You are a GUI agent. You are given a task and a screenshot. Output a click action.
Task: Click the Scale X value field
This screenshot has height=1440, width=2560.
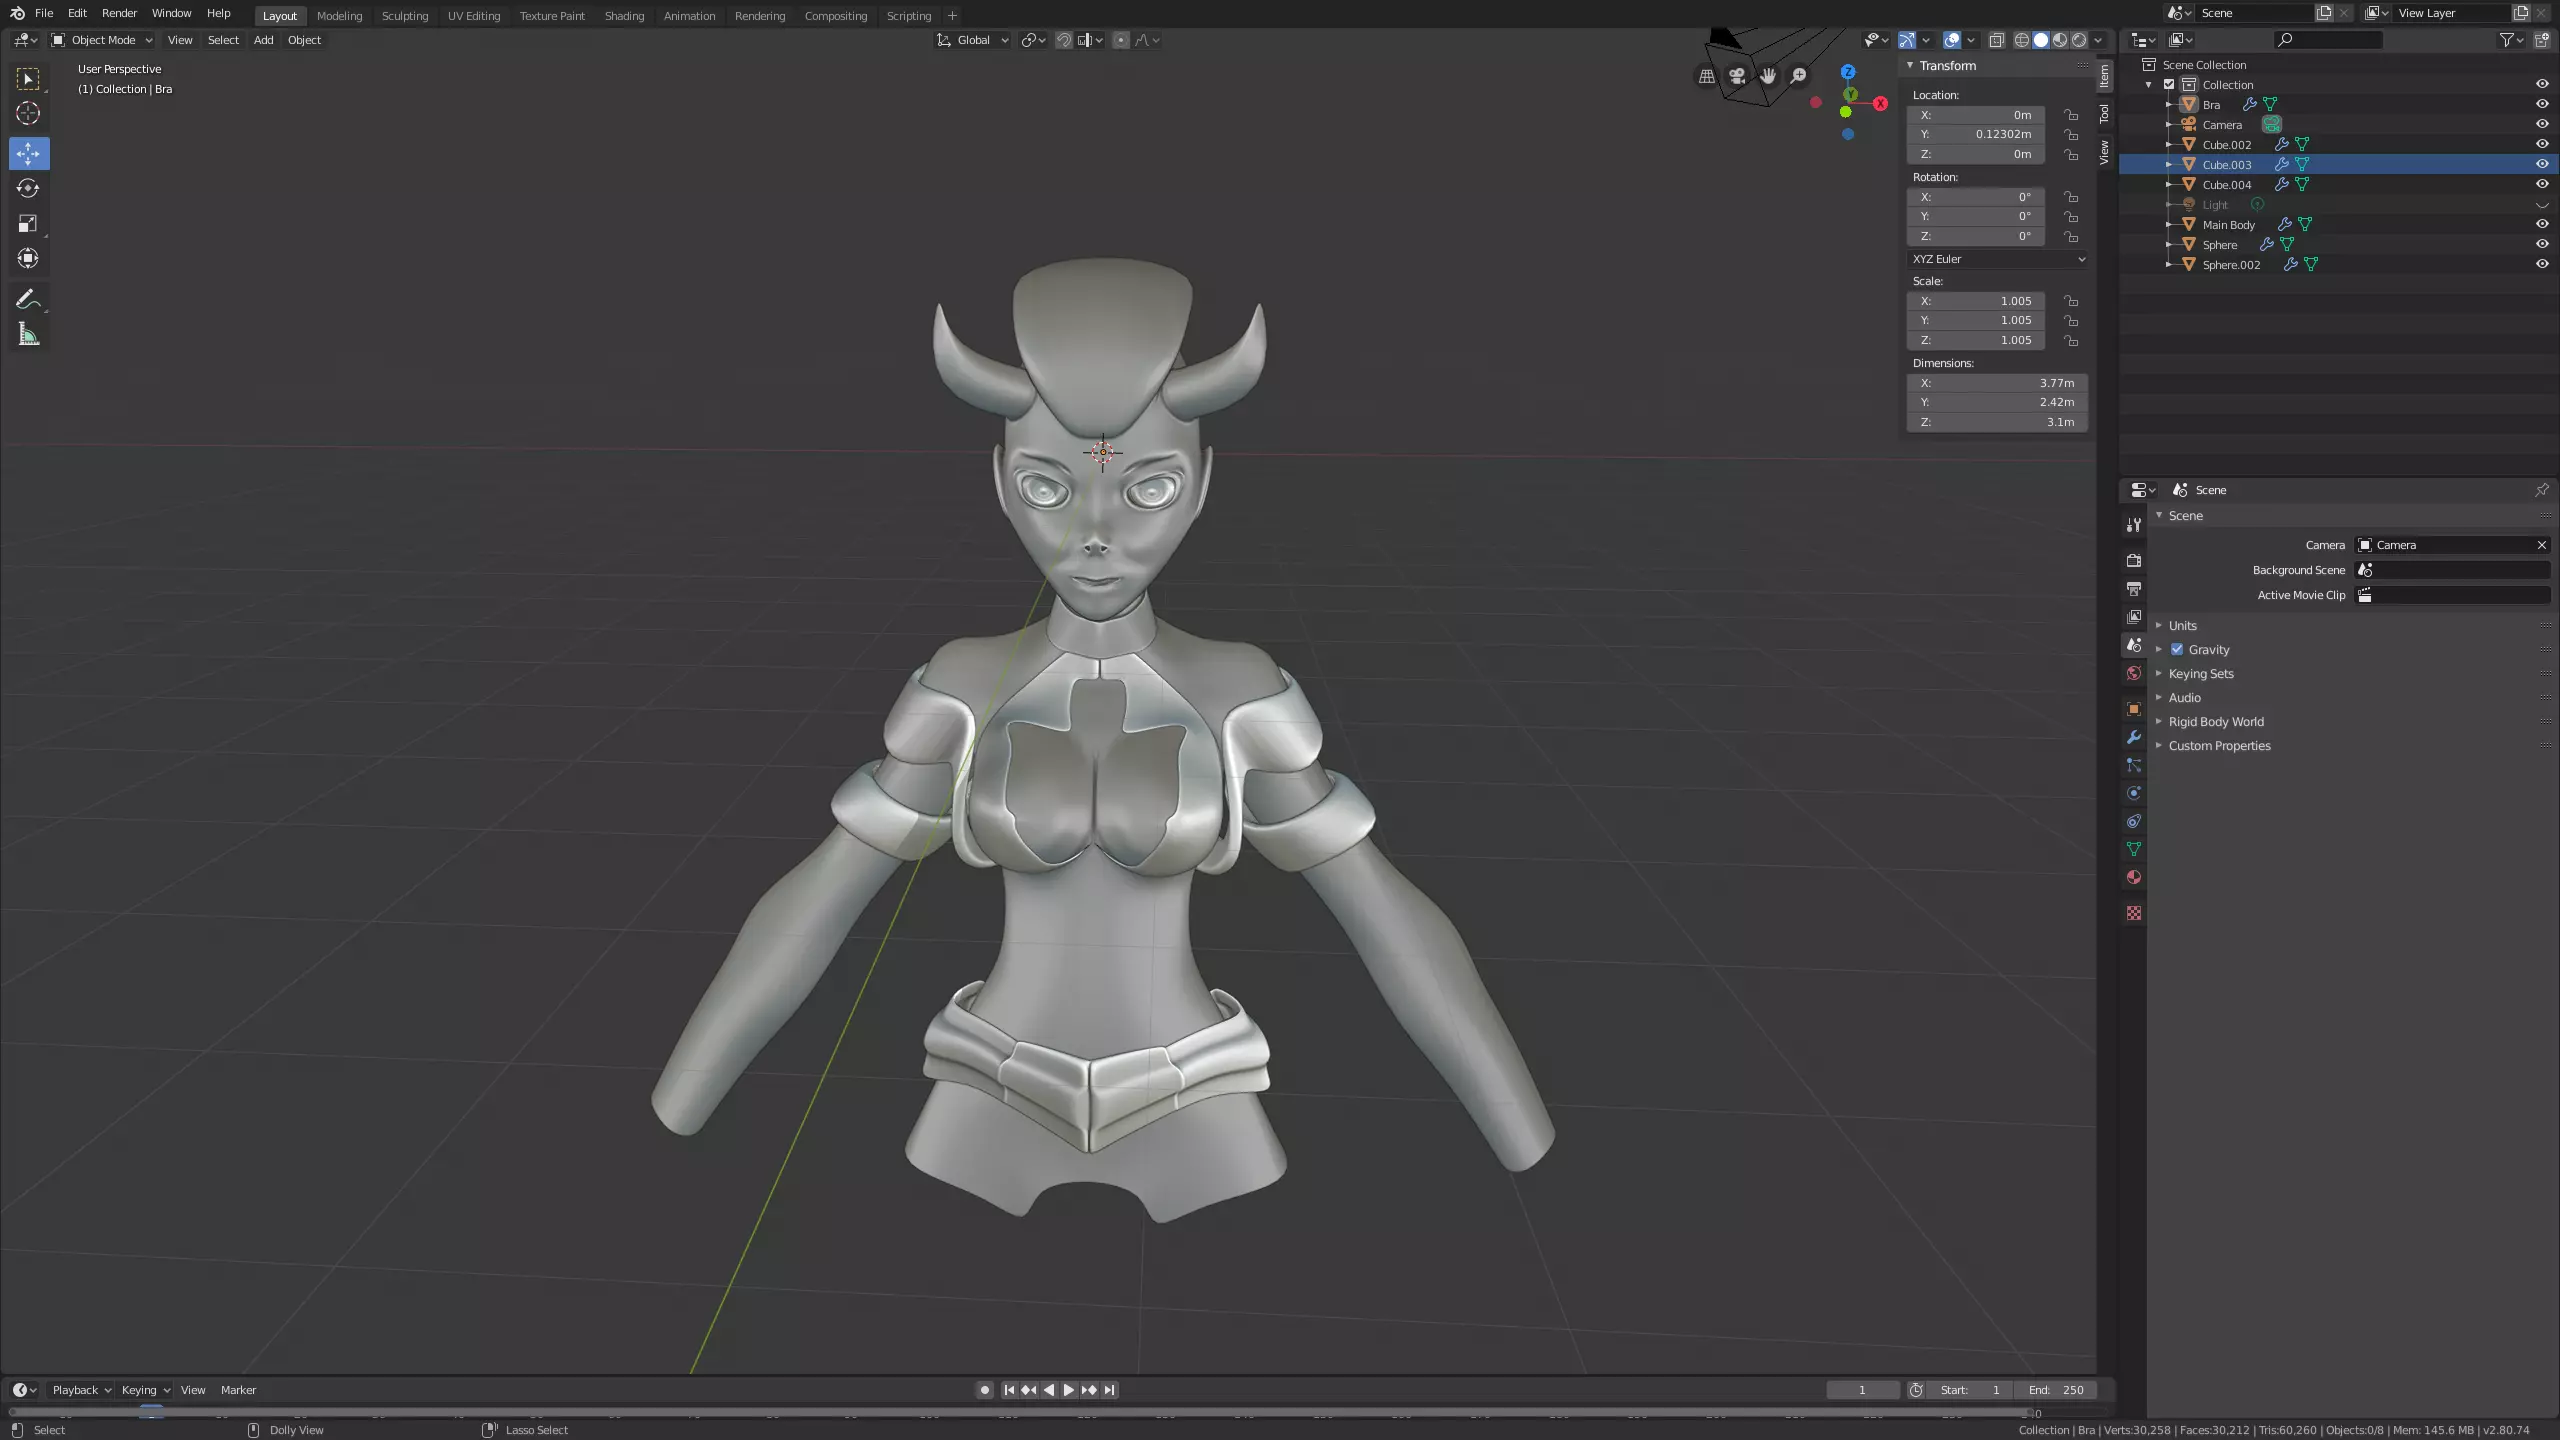coord(1976,301)
